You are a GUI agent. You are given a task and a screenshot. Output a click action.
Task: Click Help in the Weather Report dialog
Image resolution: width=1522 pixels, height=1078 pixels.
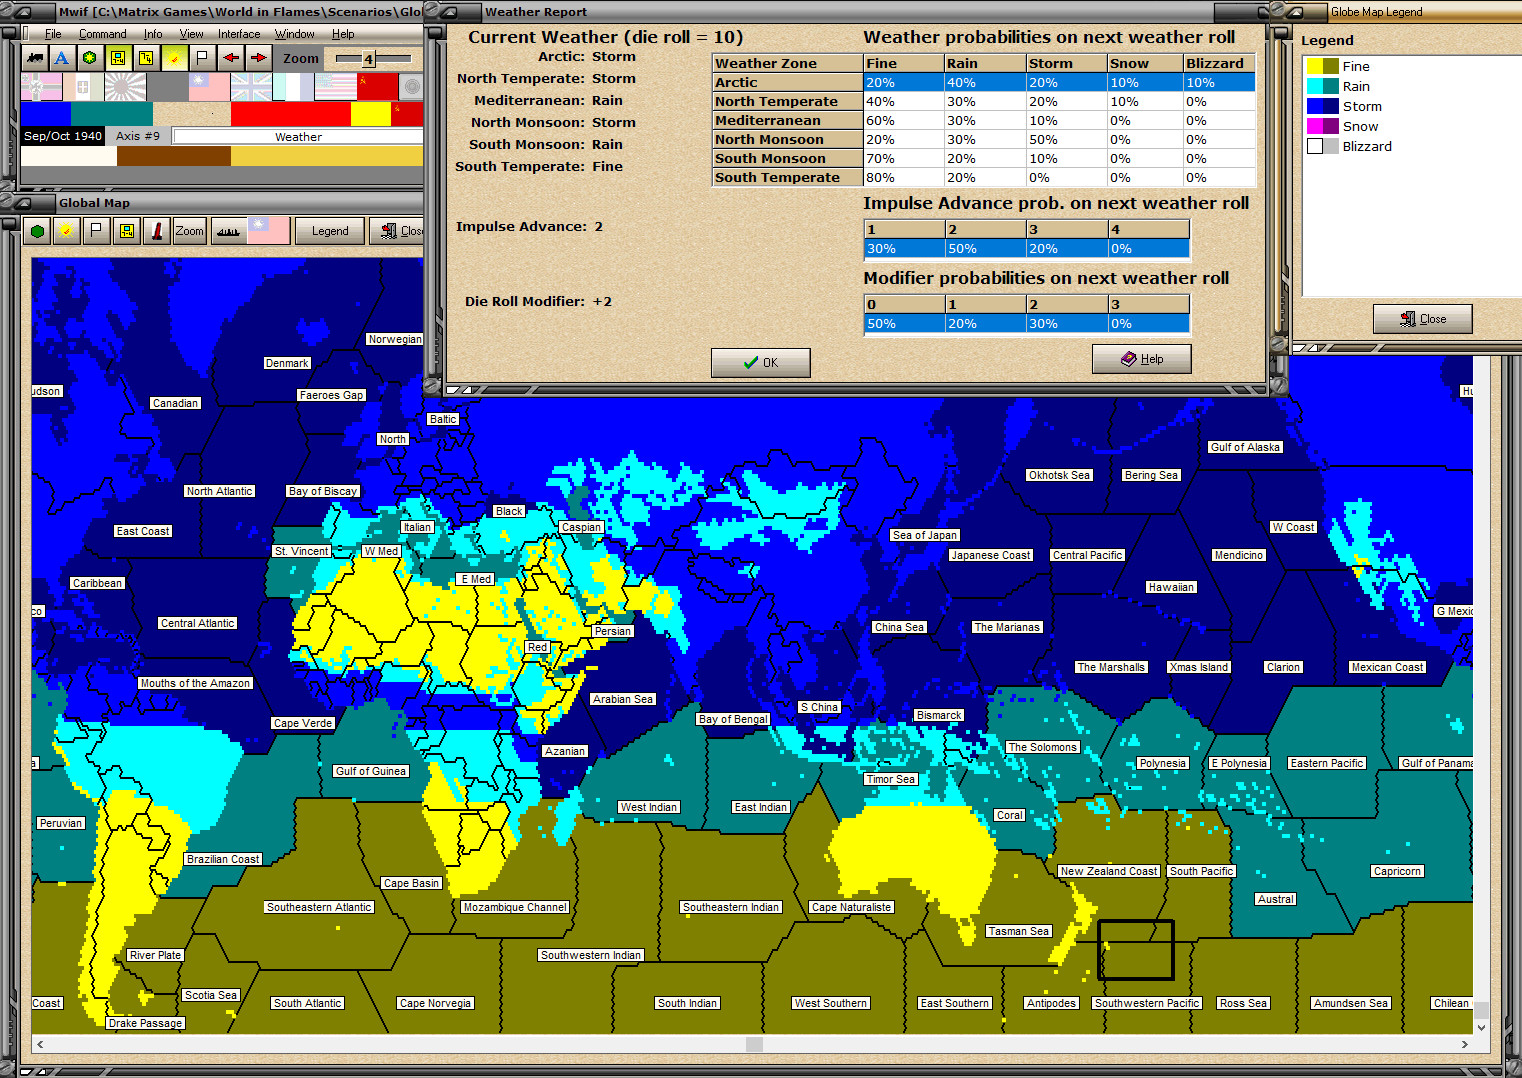[1141, 358]
